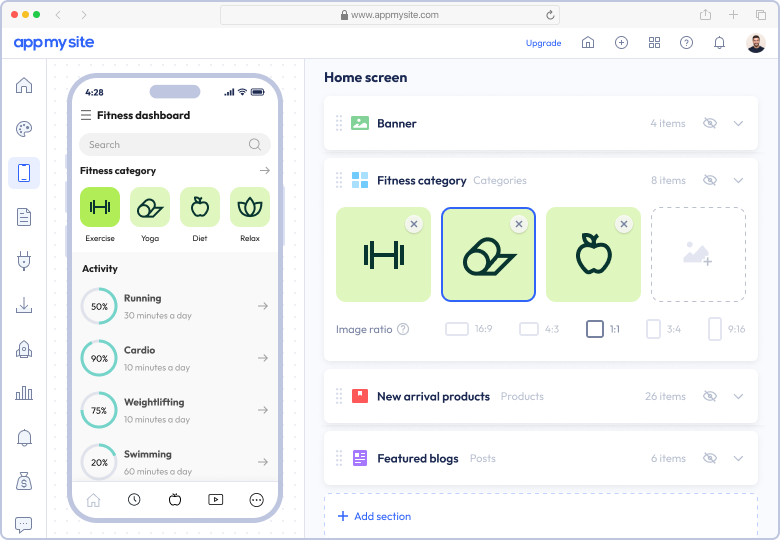Select the 1:1 image ratio
This screenshot has width=780, height=540.
(x=603, y=329)
